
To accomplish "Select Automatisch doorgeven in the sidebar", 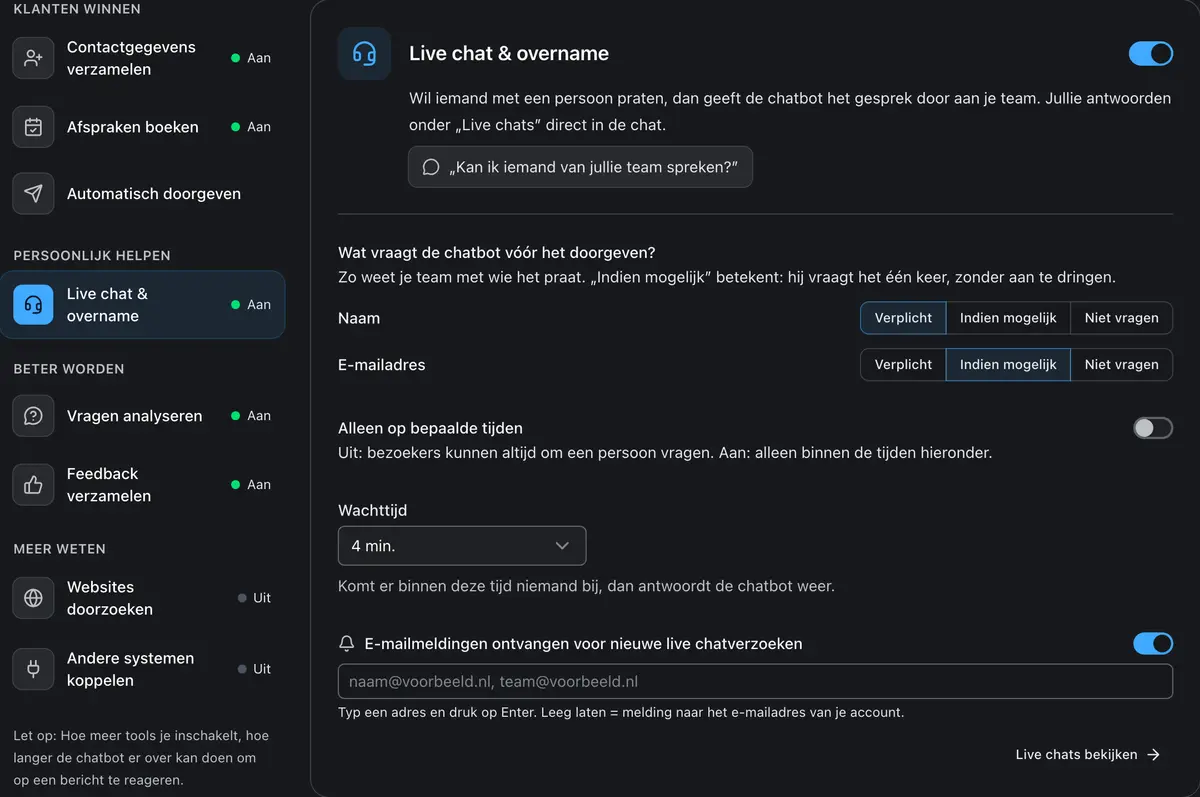I will tap(143, 194).
